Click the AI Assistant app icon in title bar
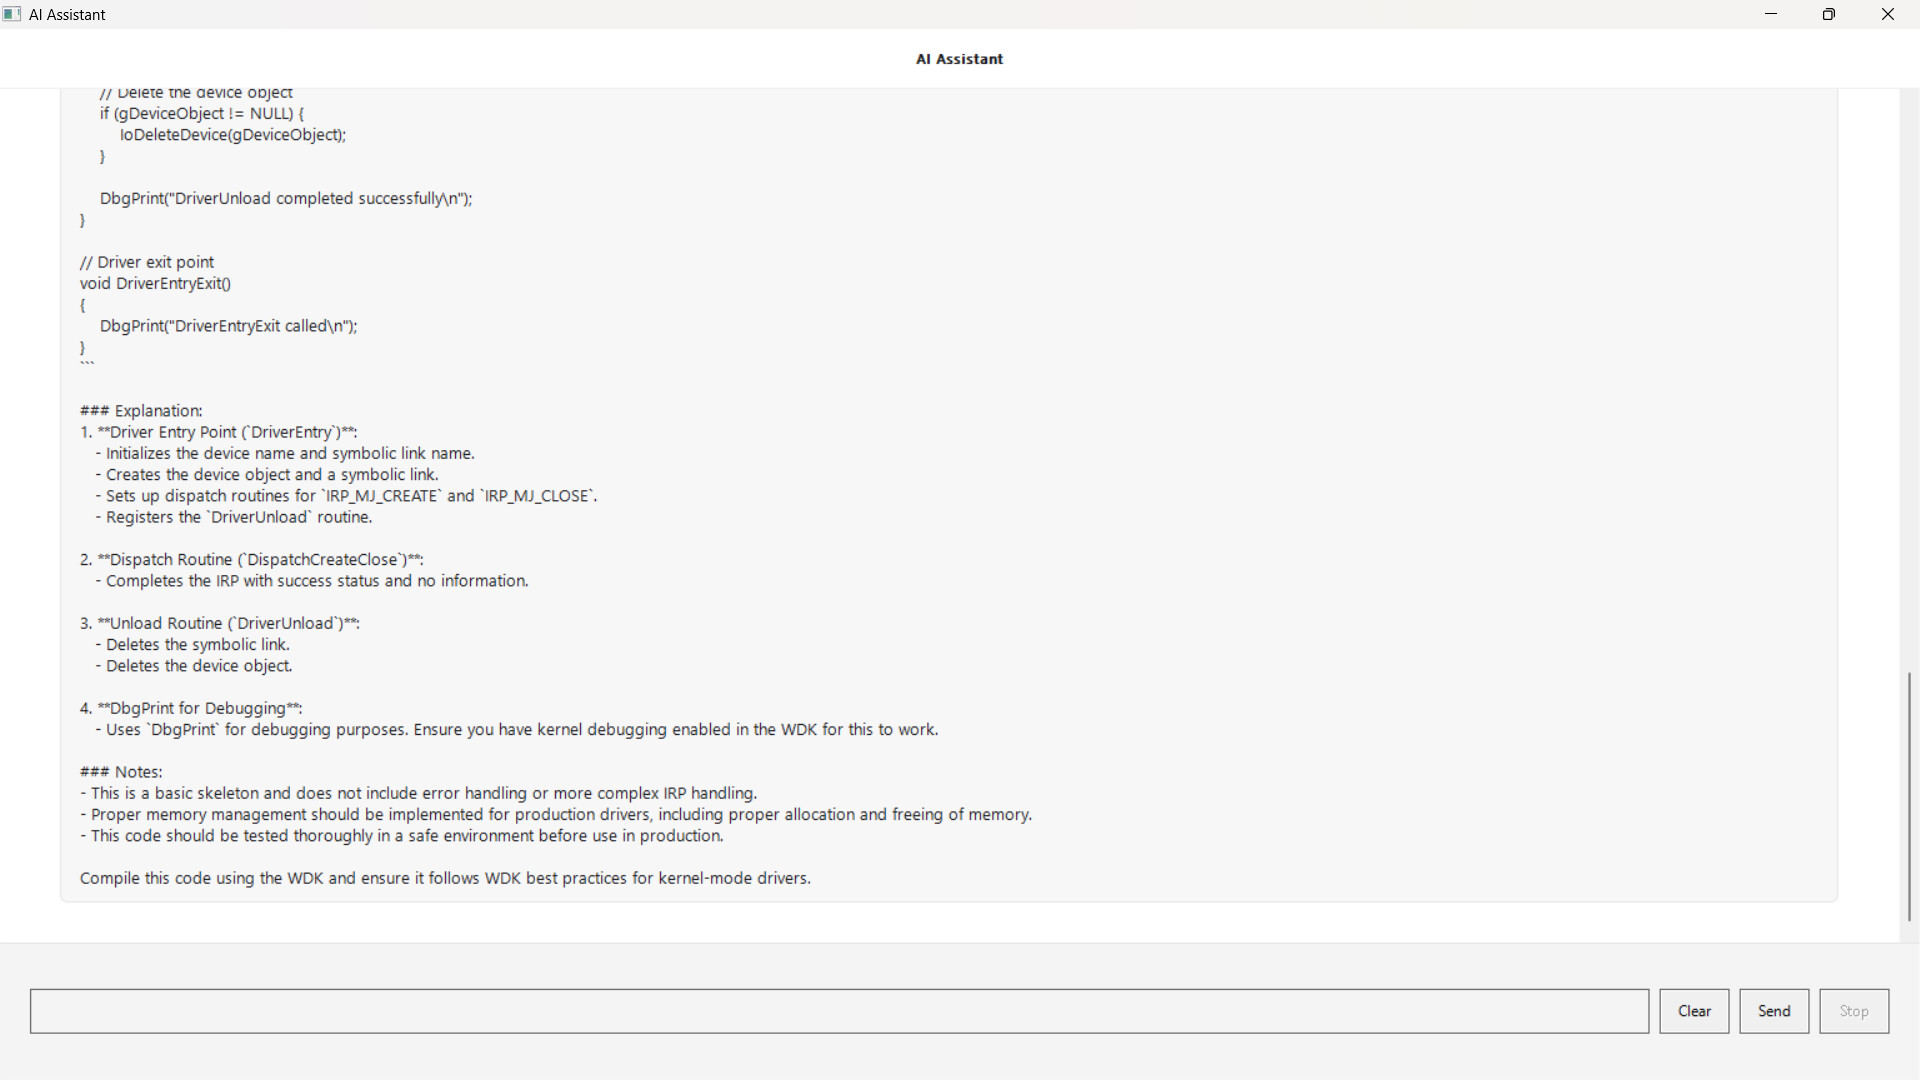The image size is (1920, 1080). pos(12,14)
